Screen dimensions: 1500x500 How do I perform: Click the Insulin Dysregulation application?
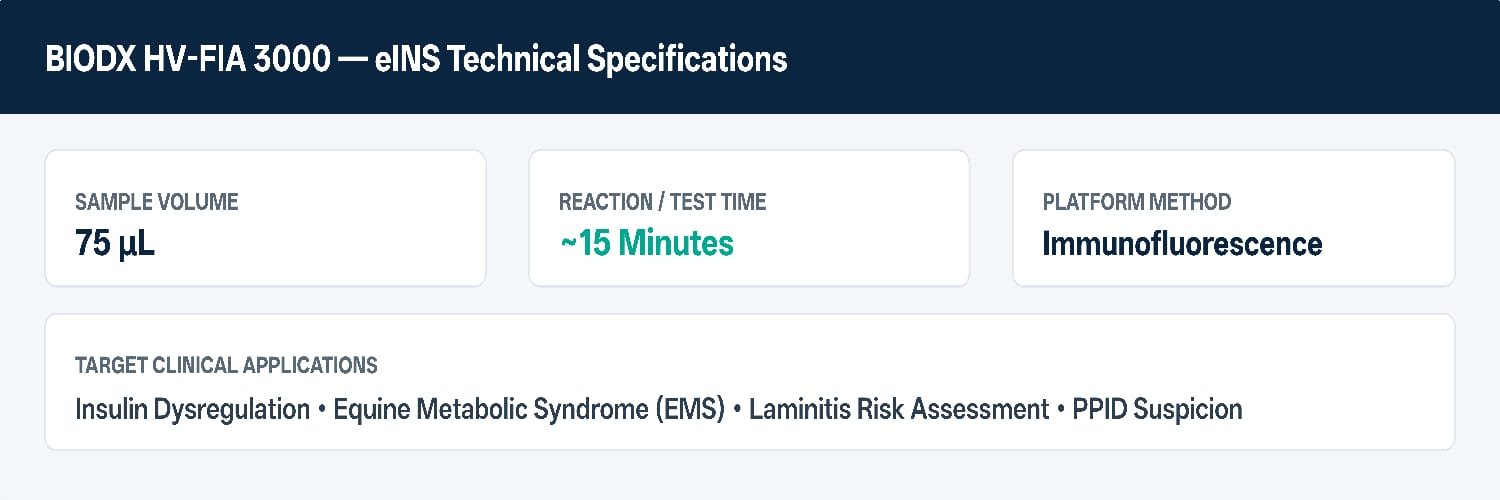(192, 409)
